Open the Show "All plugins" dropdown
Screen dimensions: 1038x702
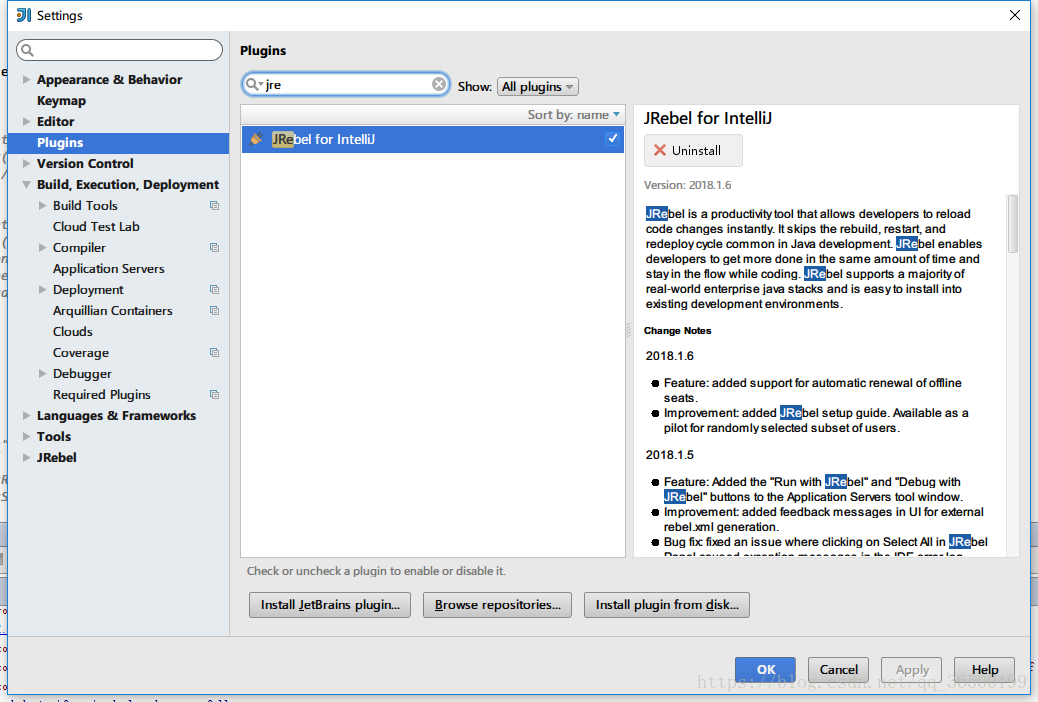537,86
